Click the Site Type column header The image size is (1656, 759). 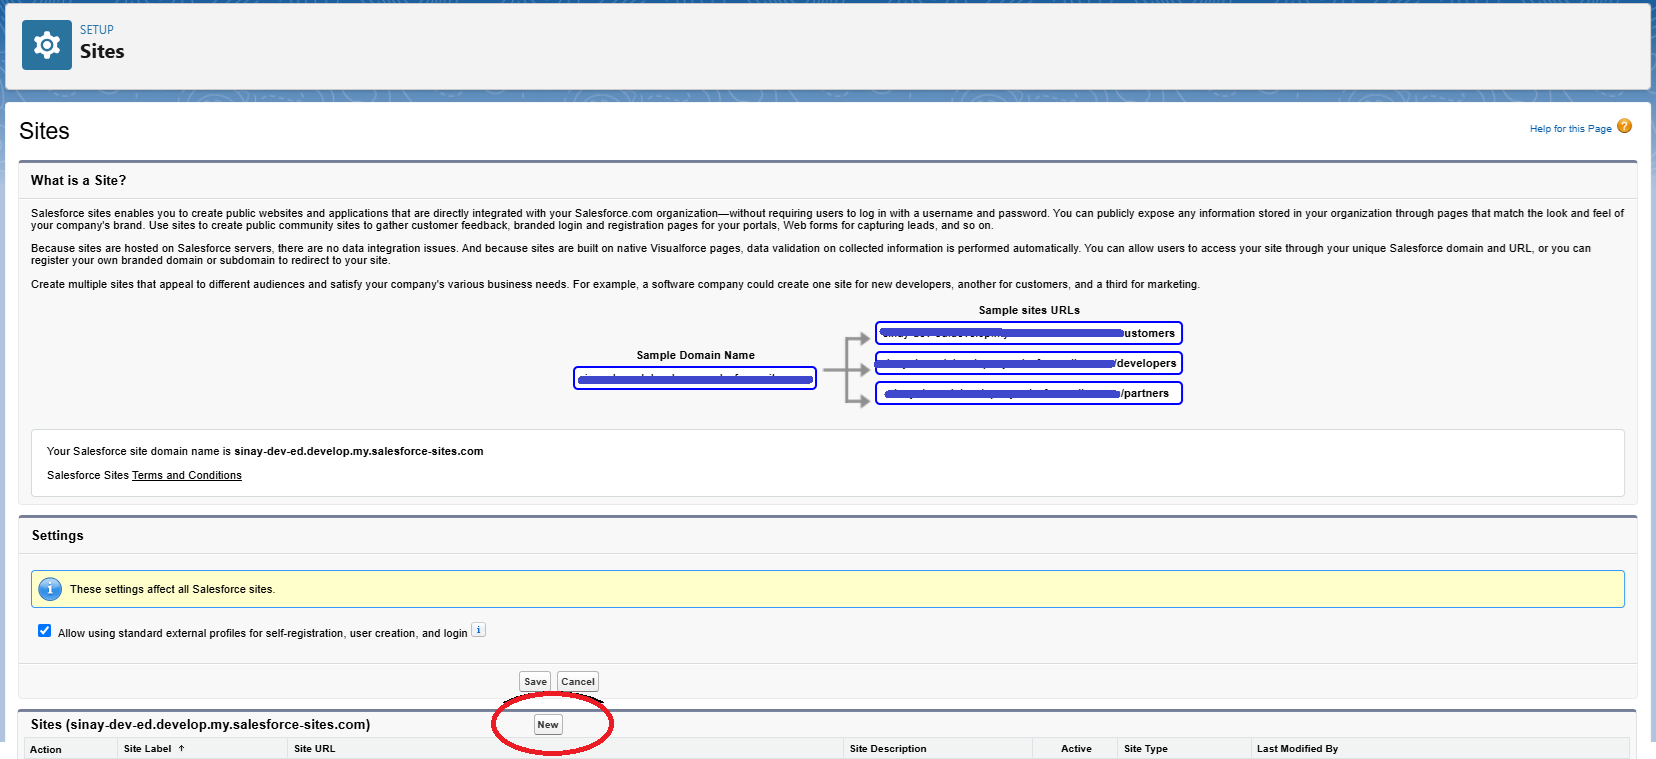tap(1146, 749)
